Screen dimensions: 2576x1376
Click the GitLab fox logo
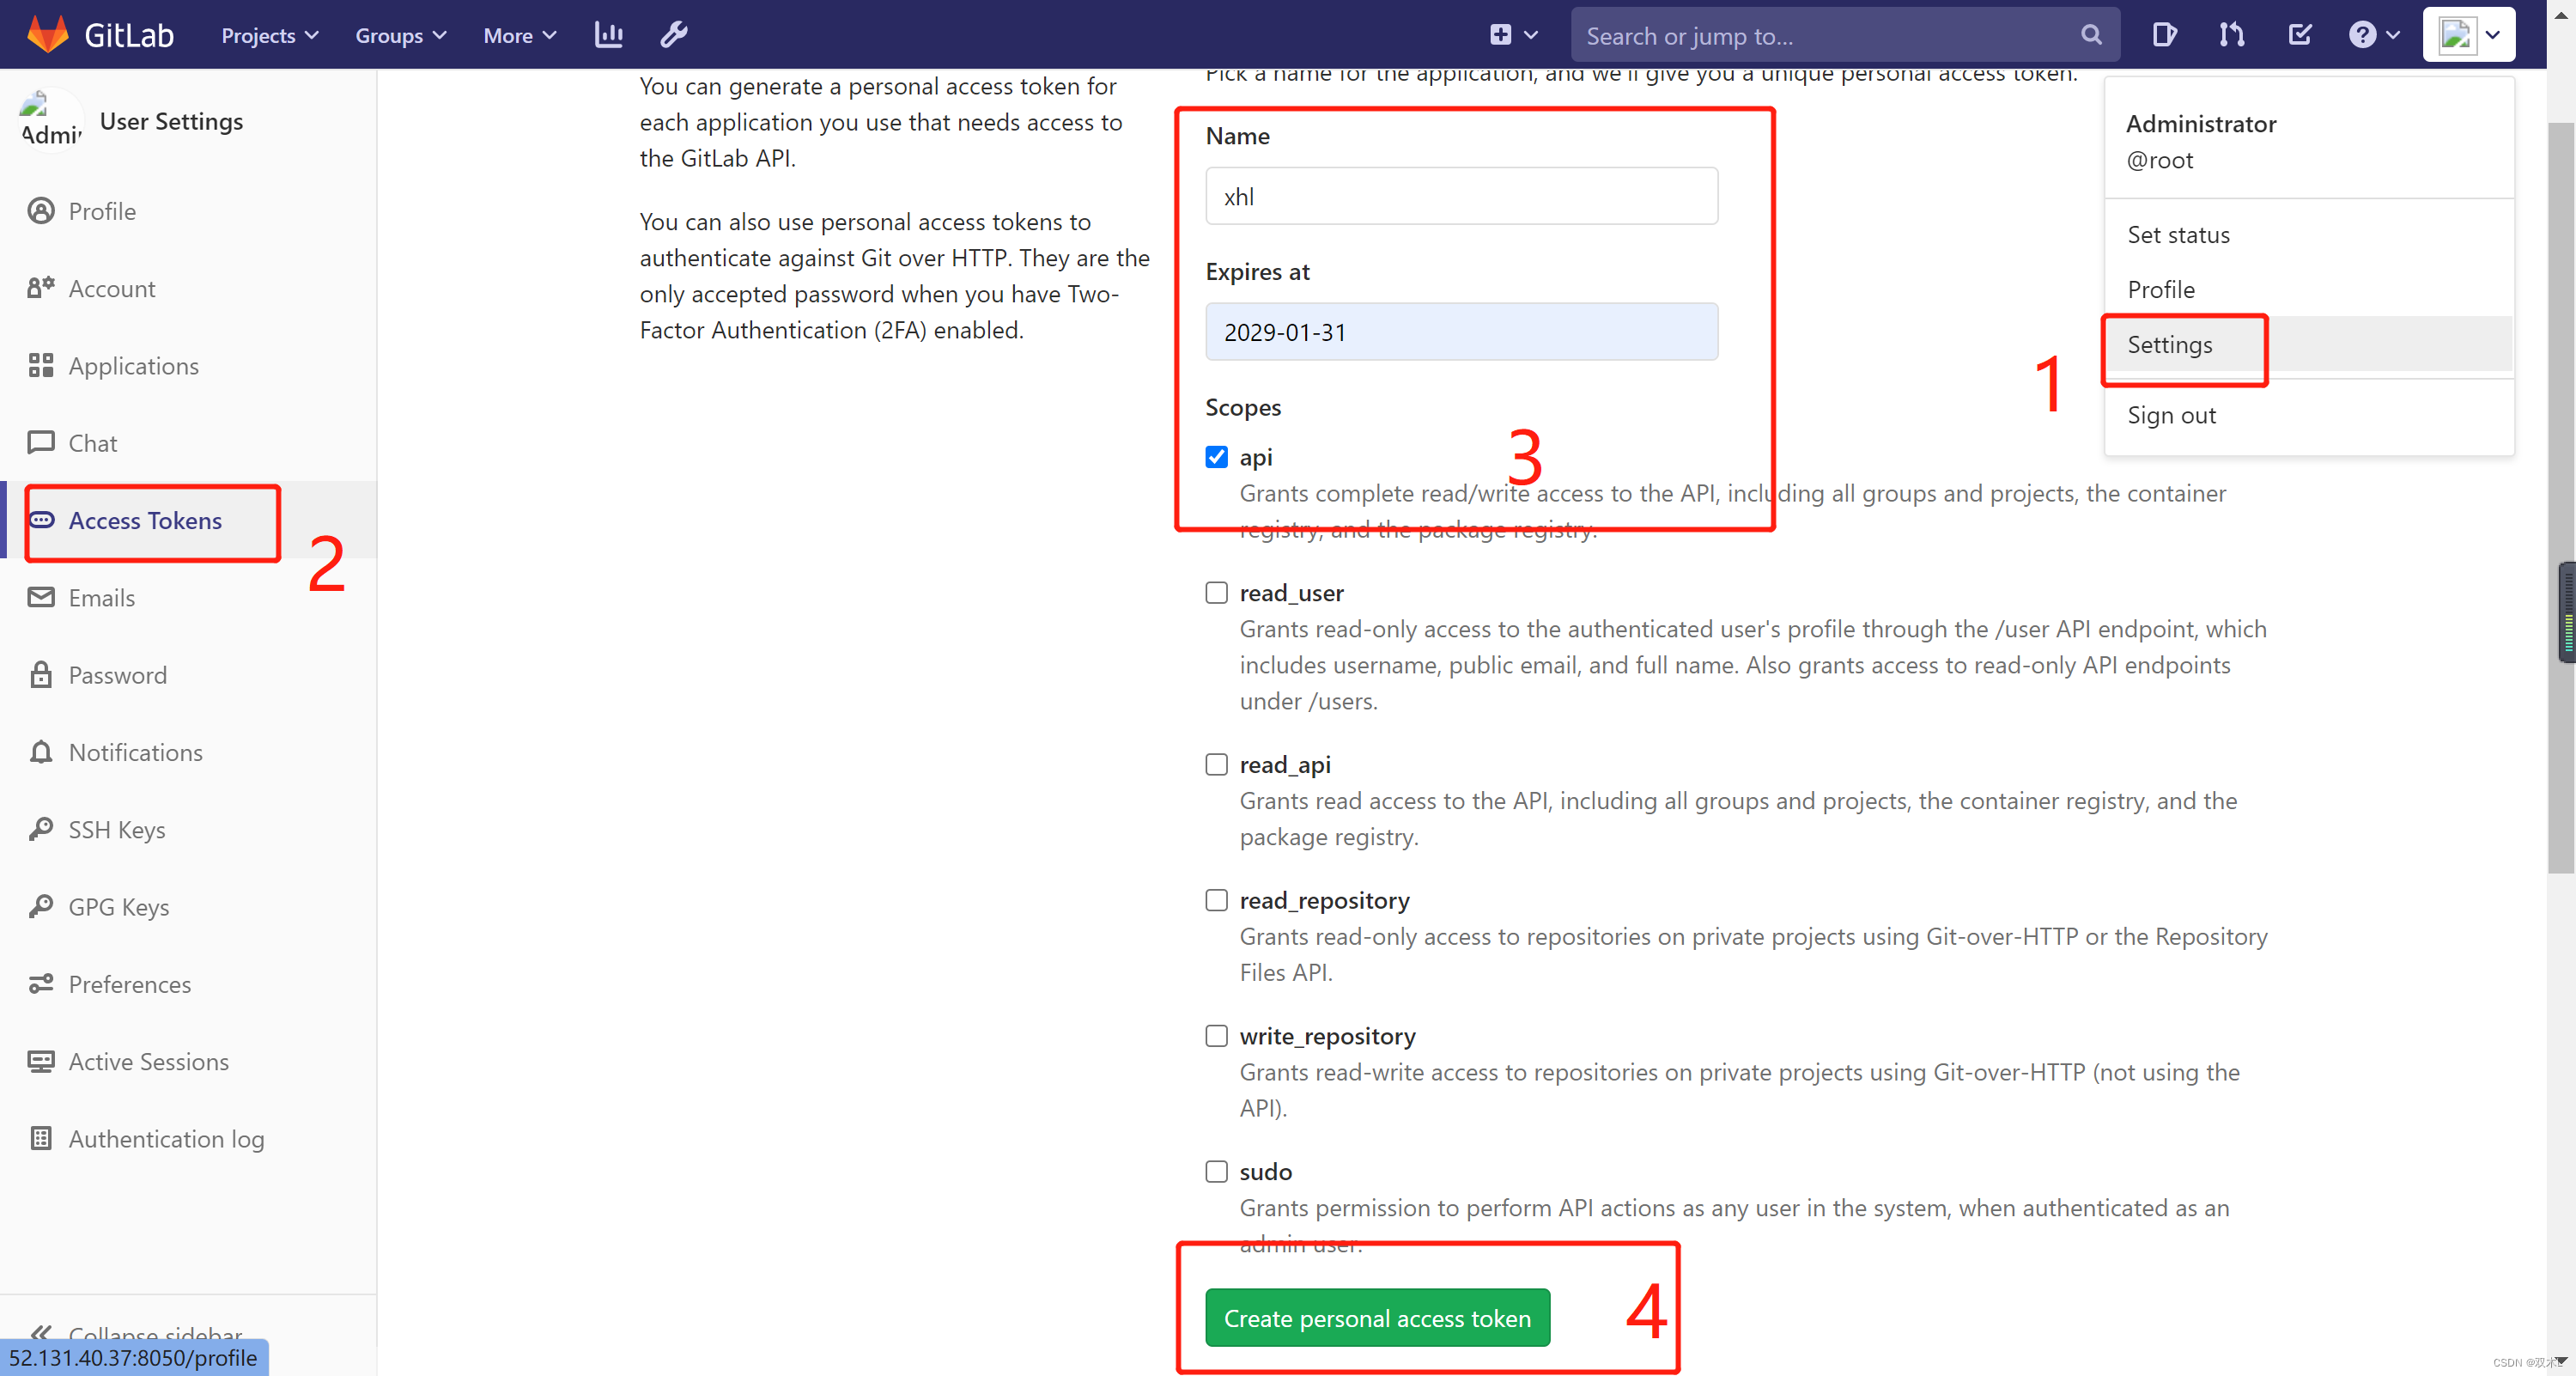tap(47, 35)
